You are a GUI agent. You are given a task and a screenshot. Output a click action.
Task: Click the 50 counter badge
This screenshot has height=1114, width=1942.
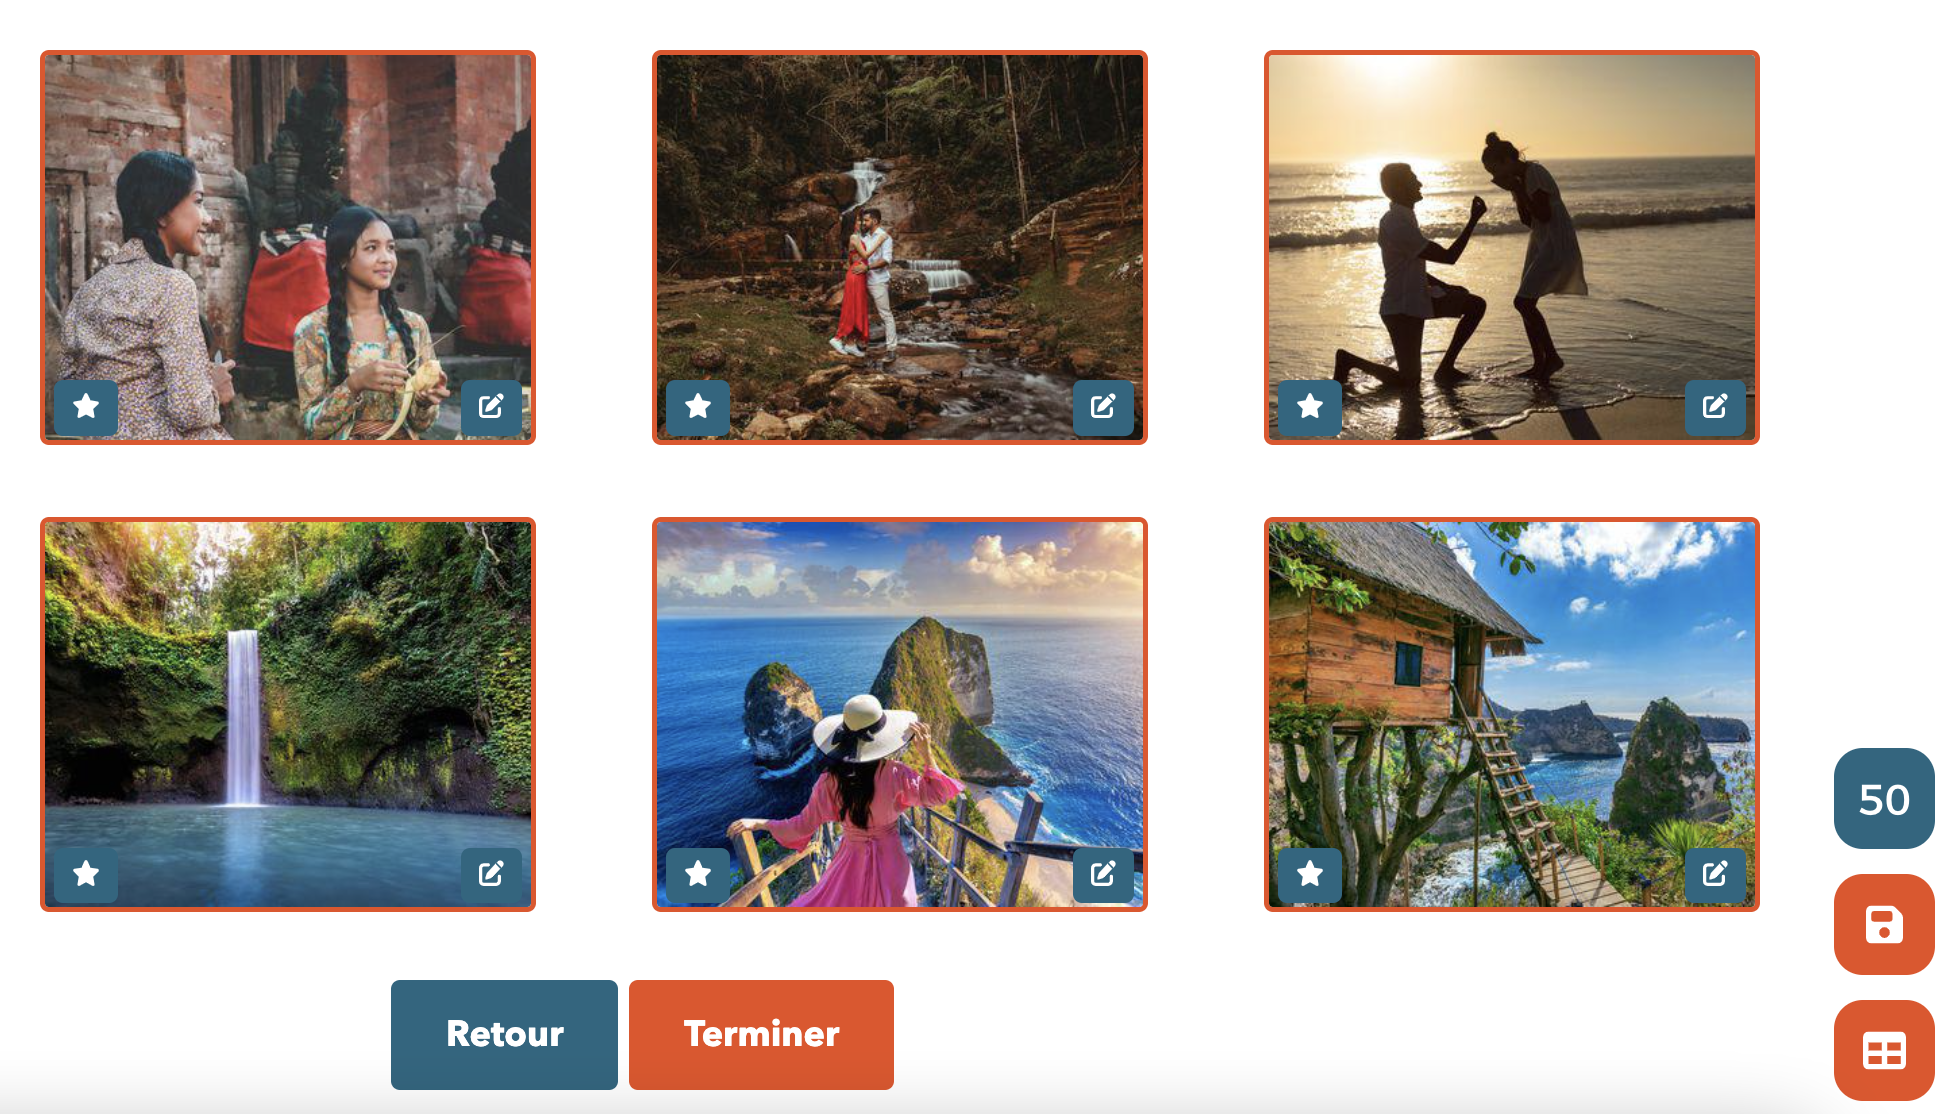coord(1884,798)
